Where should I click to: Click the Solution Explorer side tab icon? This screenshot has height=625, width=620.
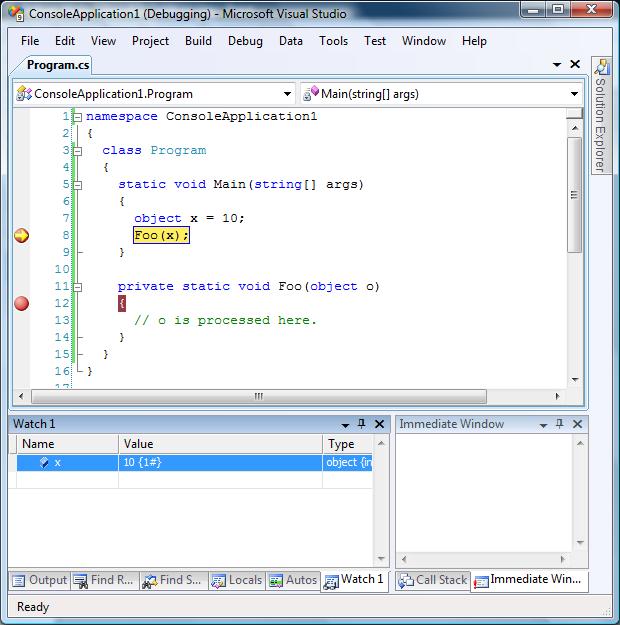coord(601,67)
